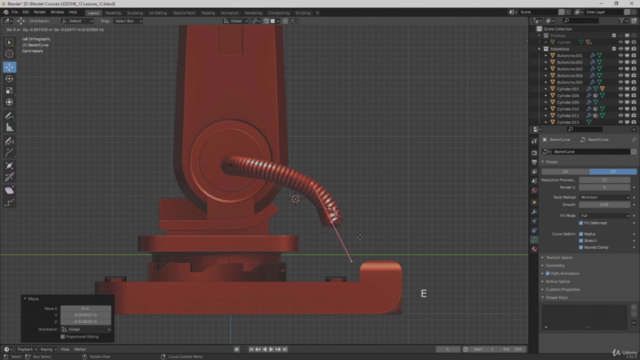Open the Render properties tab
This screenshot has width=640, height=360.
tap(534, 153)
